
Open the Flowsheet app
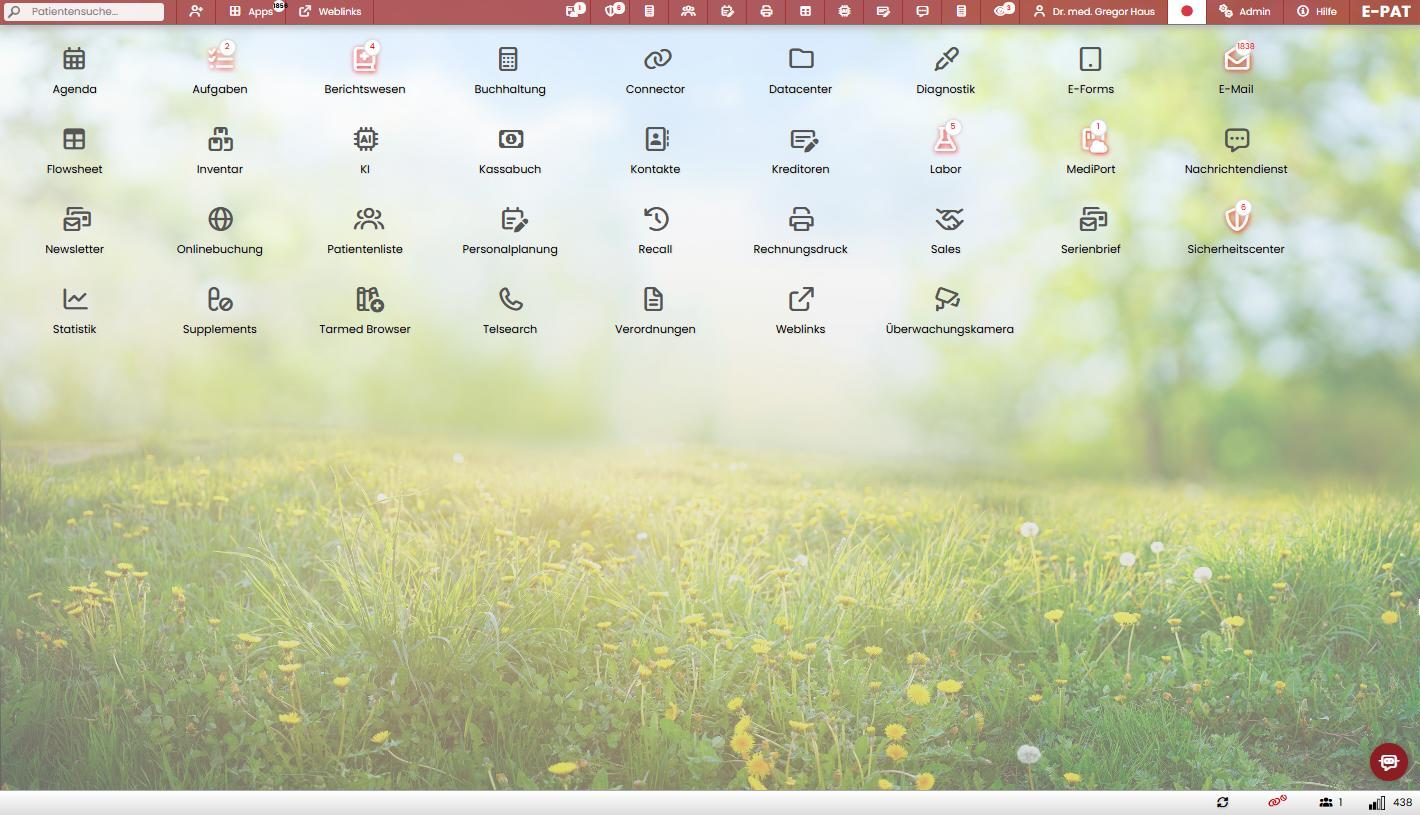(74, 149)
